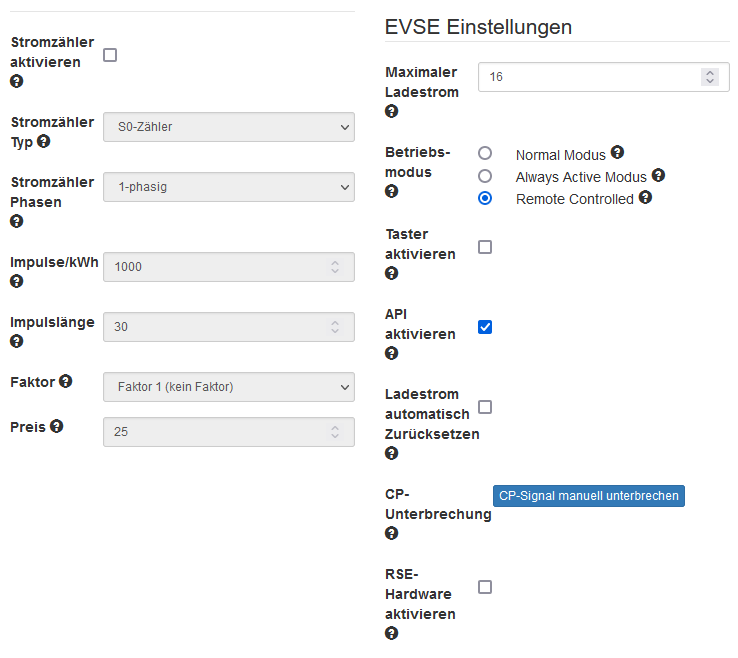Click help icon under Maximaler Ladestrom
This screenshot has height=658, width=738.
point(392,111)
